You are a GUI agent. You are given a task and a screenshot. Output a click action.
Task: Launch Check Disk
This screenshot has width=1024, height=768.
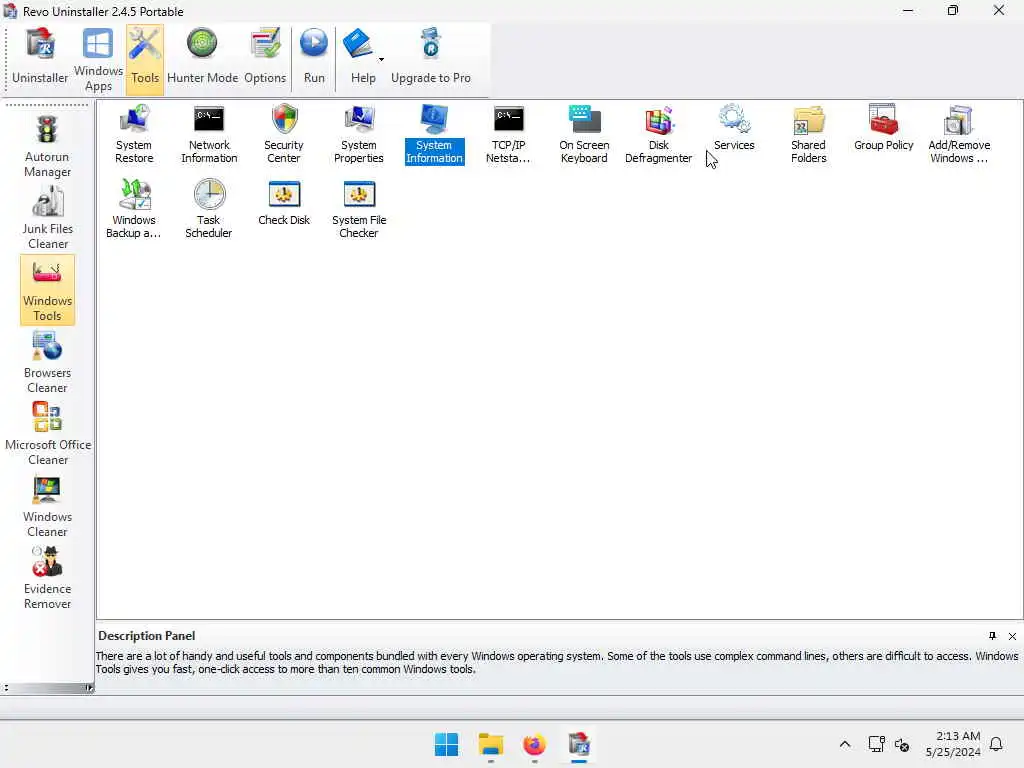tap(283, 203)
